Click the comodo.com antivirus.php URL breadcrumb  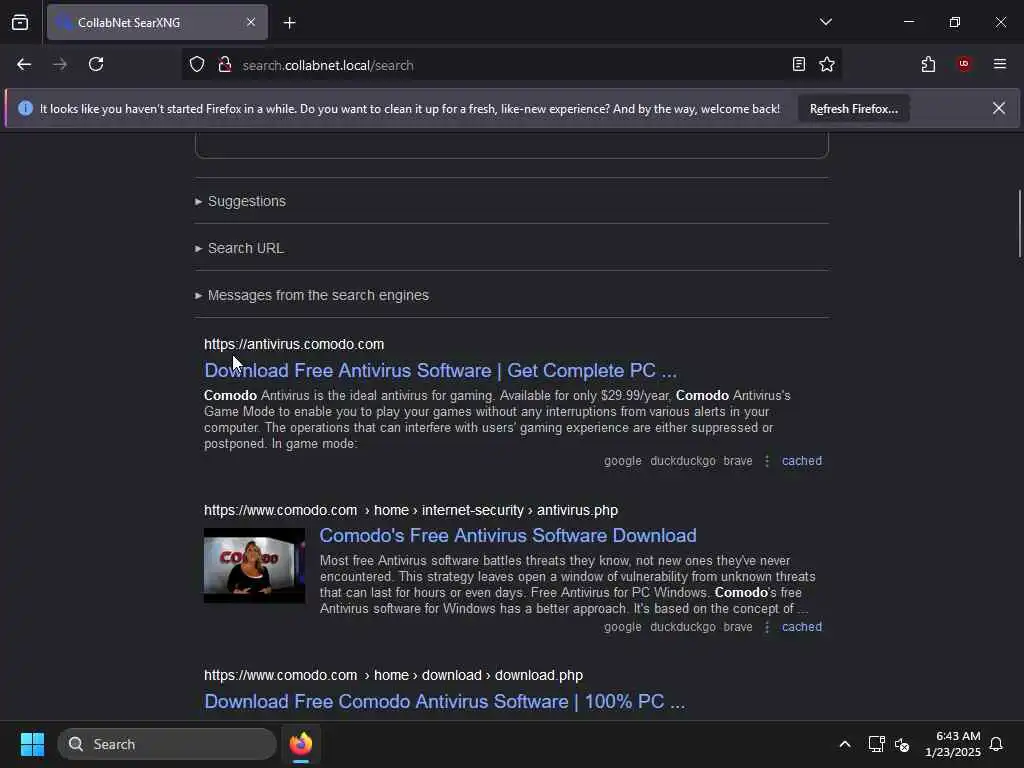coord(411,510)
